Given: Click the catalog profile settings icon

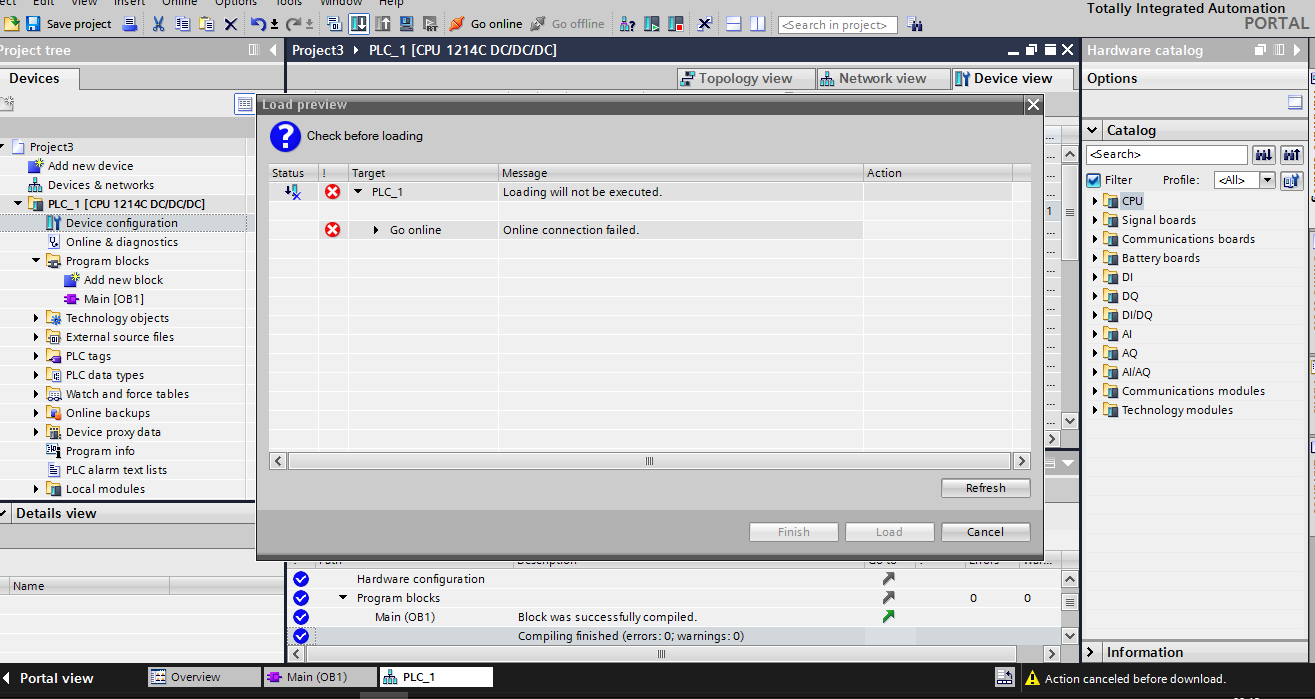Looking at the screenshot, I should coord(1292,180).
